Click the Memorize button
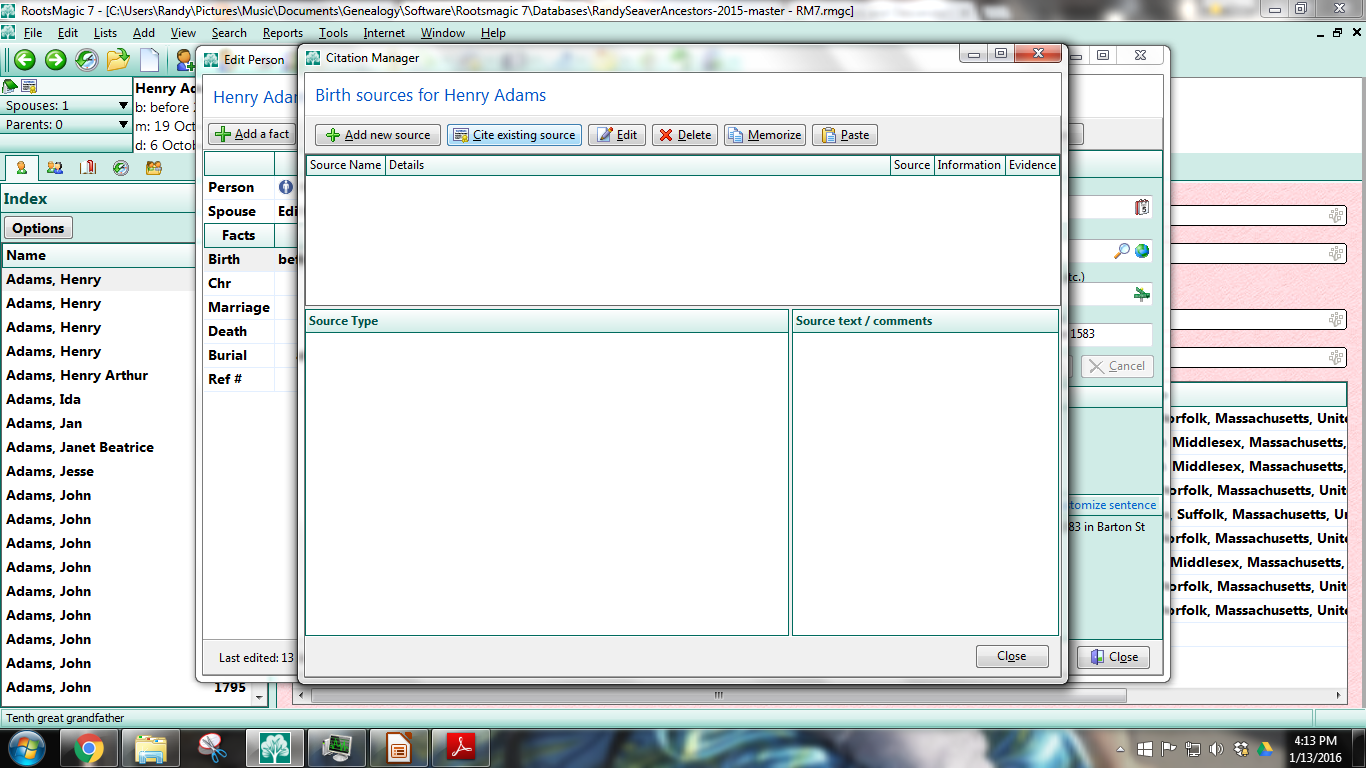This screenshot has height=768, width=1366. coord(765,135)
